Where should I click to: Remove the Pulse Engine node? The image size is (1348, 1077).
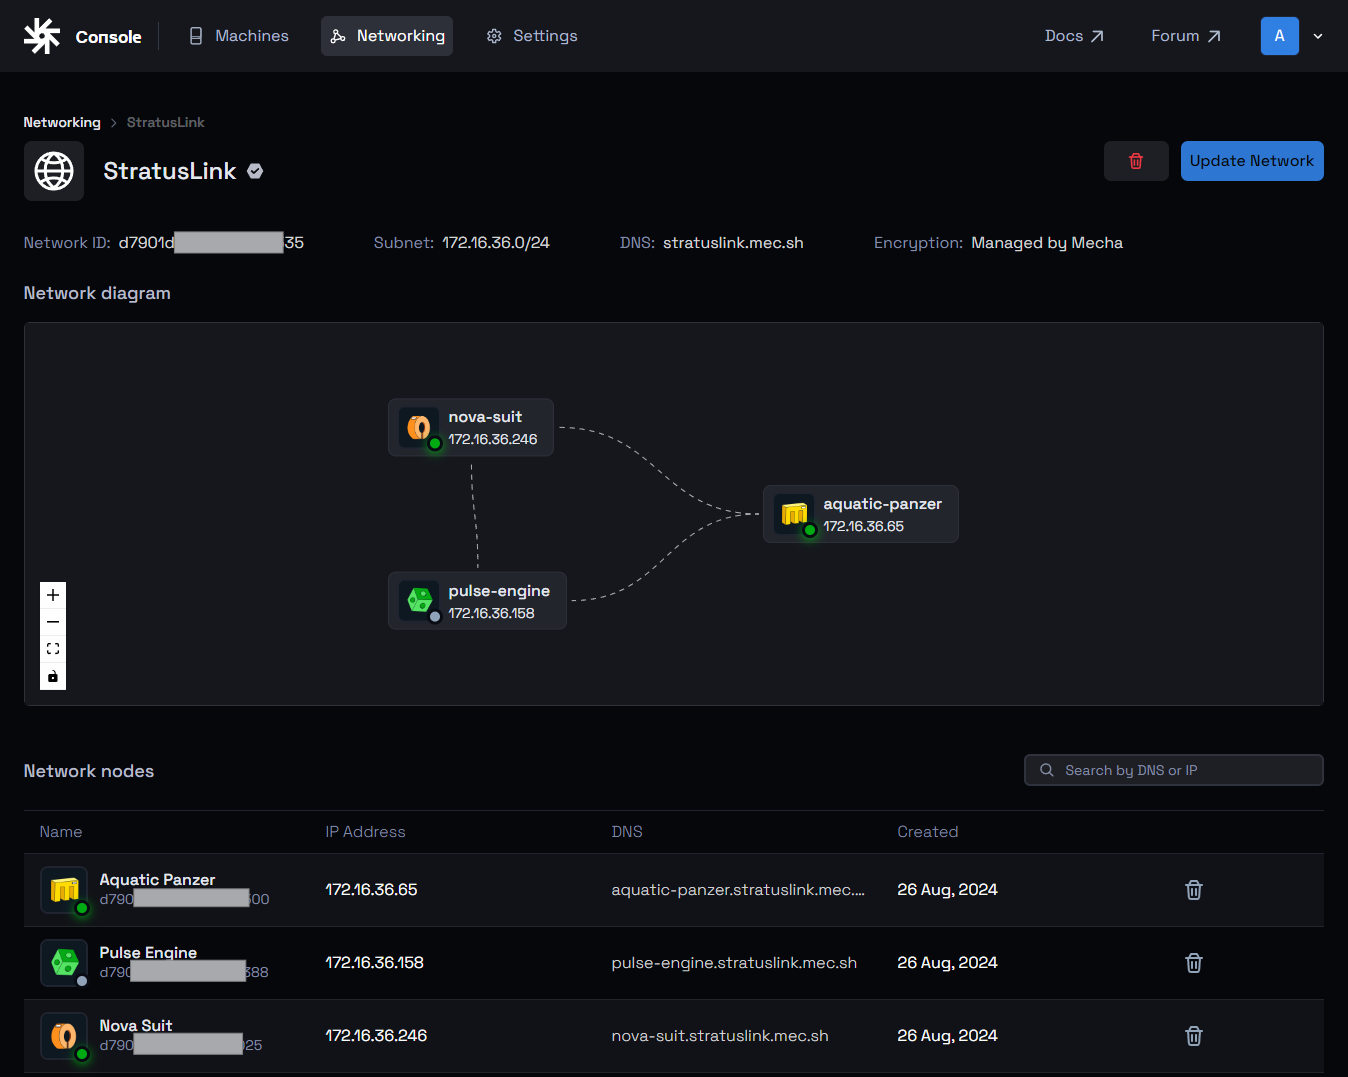tap(1193, 963)
